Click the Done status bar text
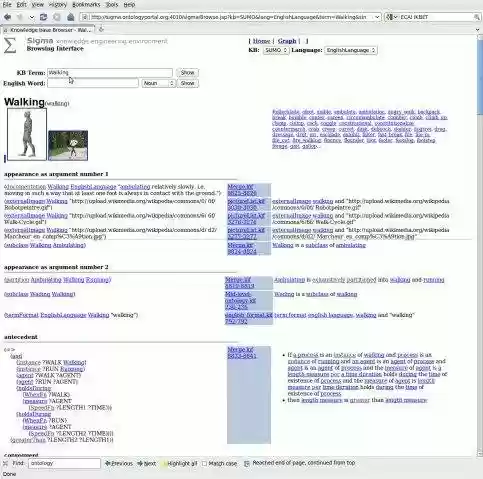 tap(9, 474)
